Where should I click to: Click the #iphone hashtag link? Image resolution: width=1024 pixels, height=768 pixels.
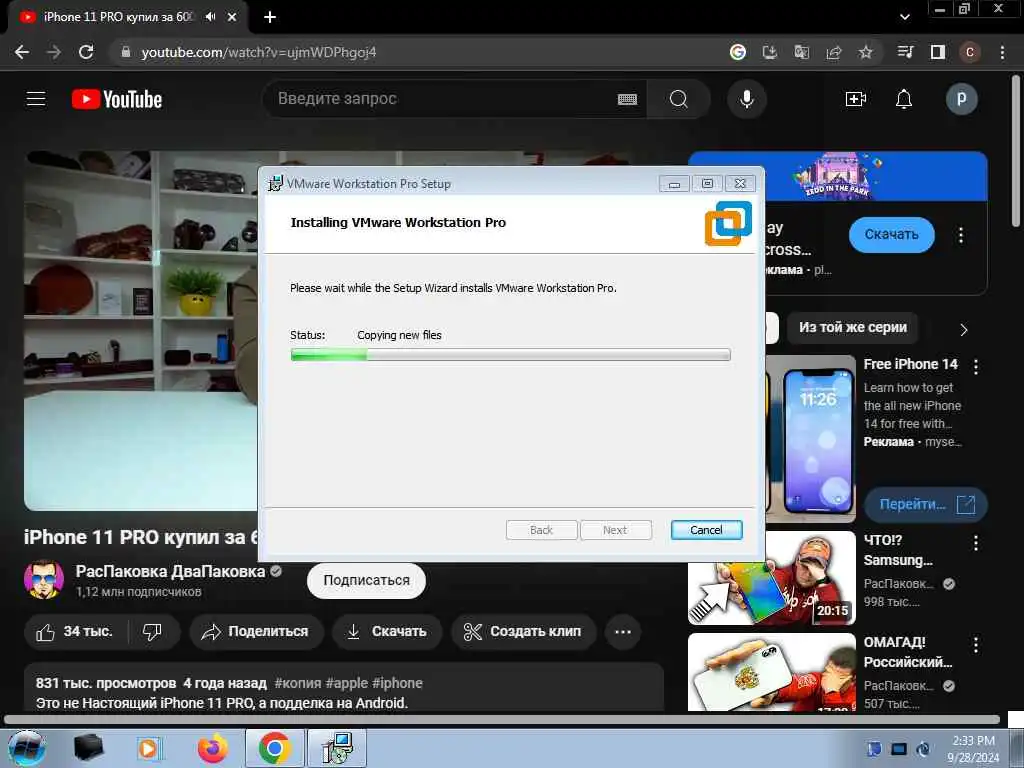[397, 683]
